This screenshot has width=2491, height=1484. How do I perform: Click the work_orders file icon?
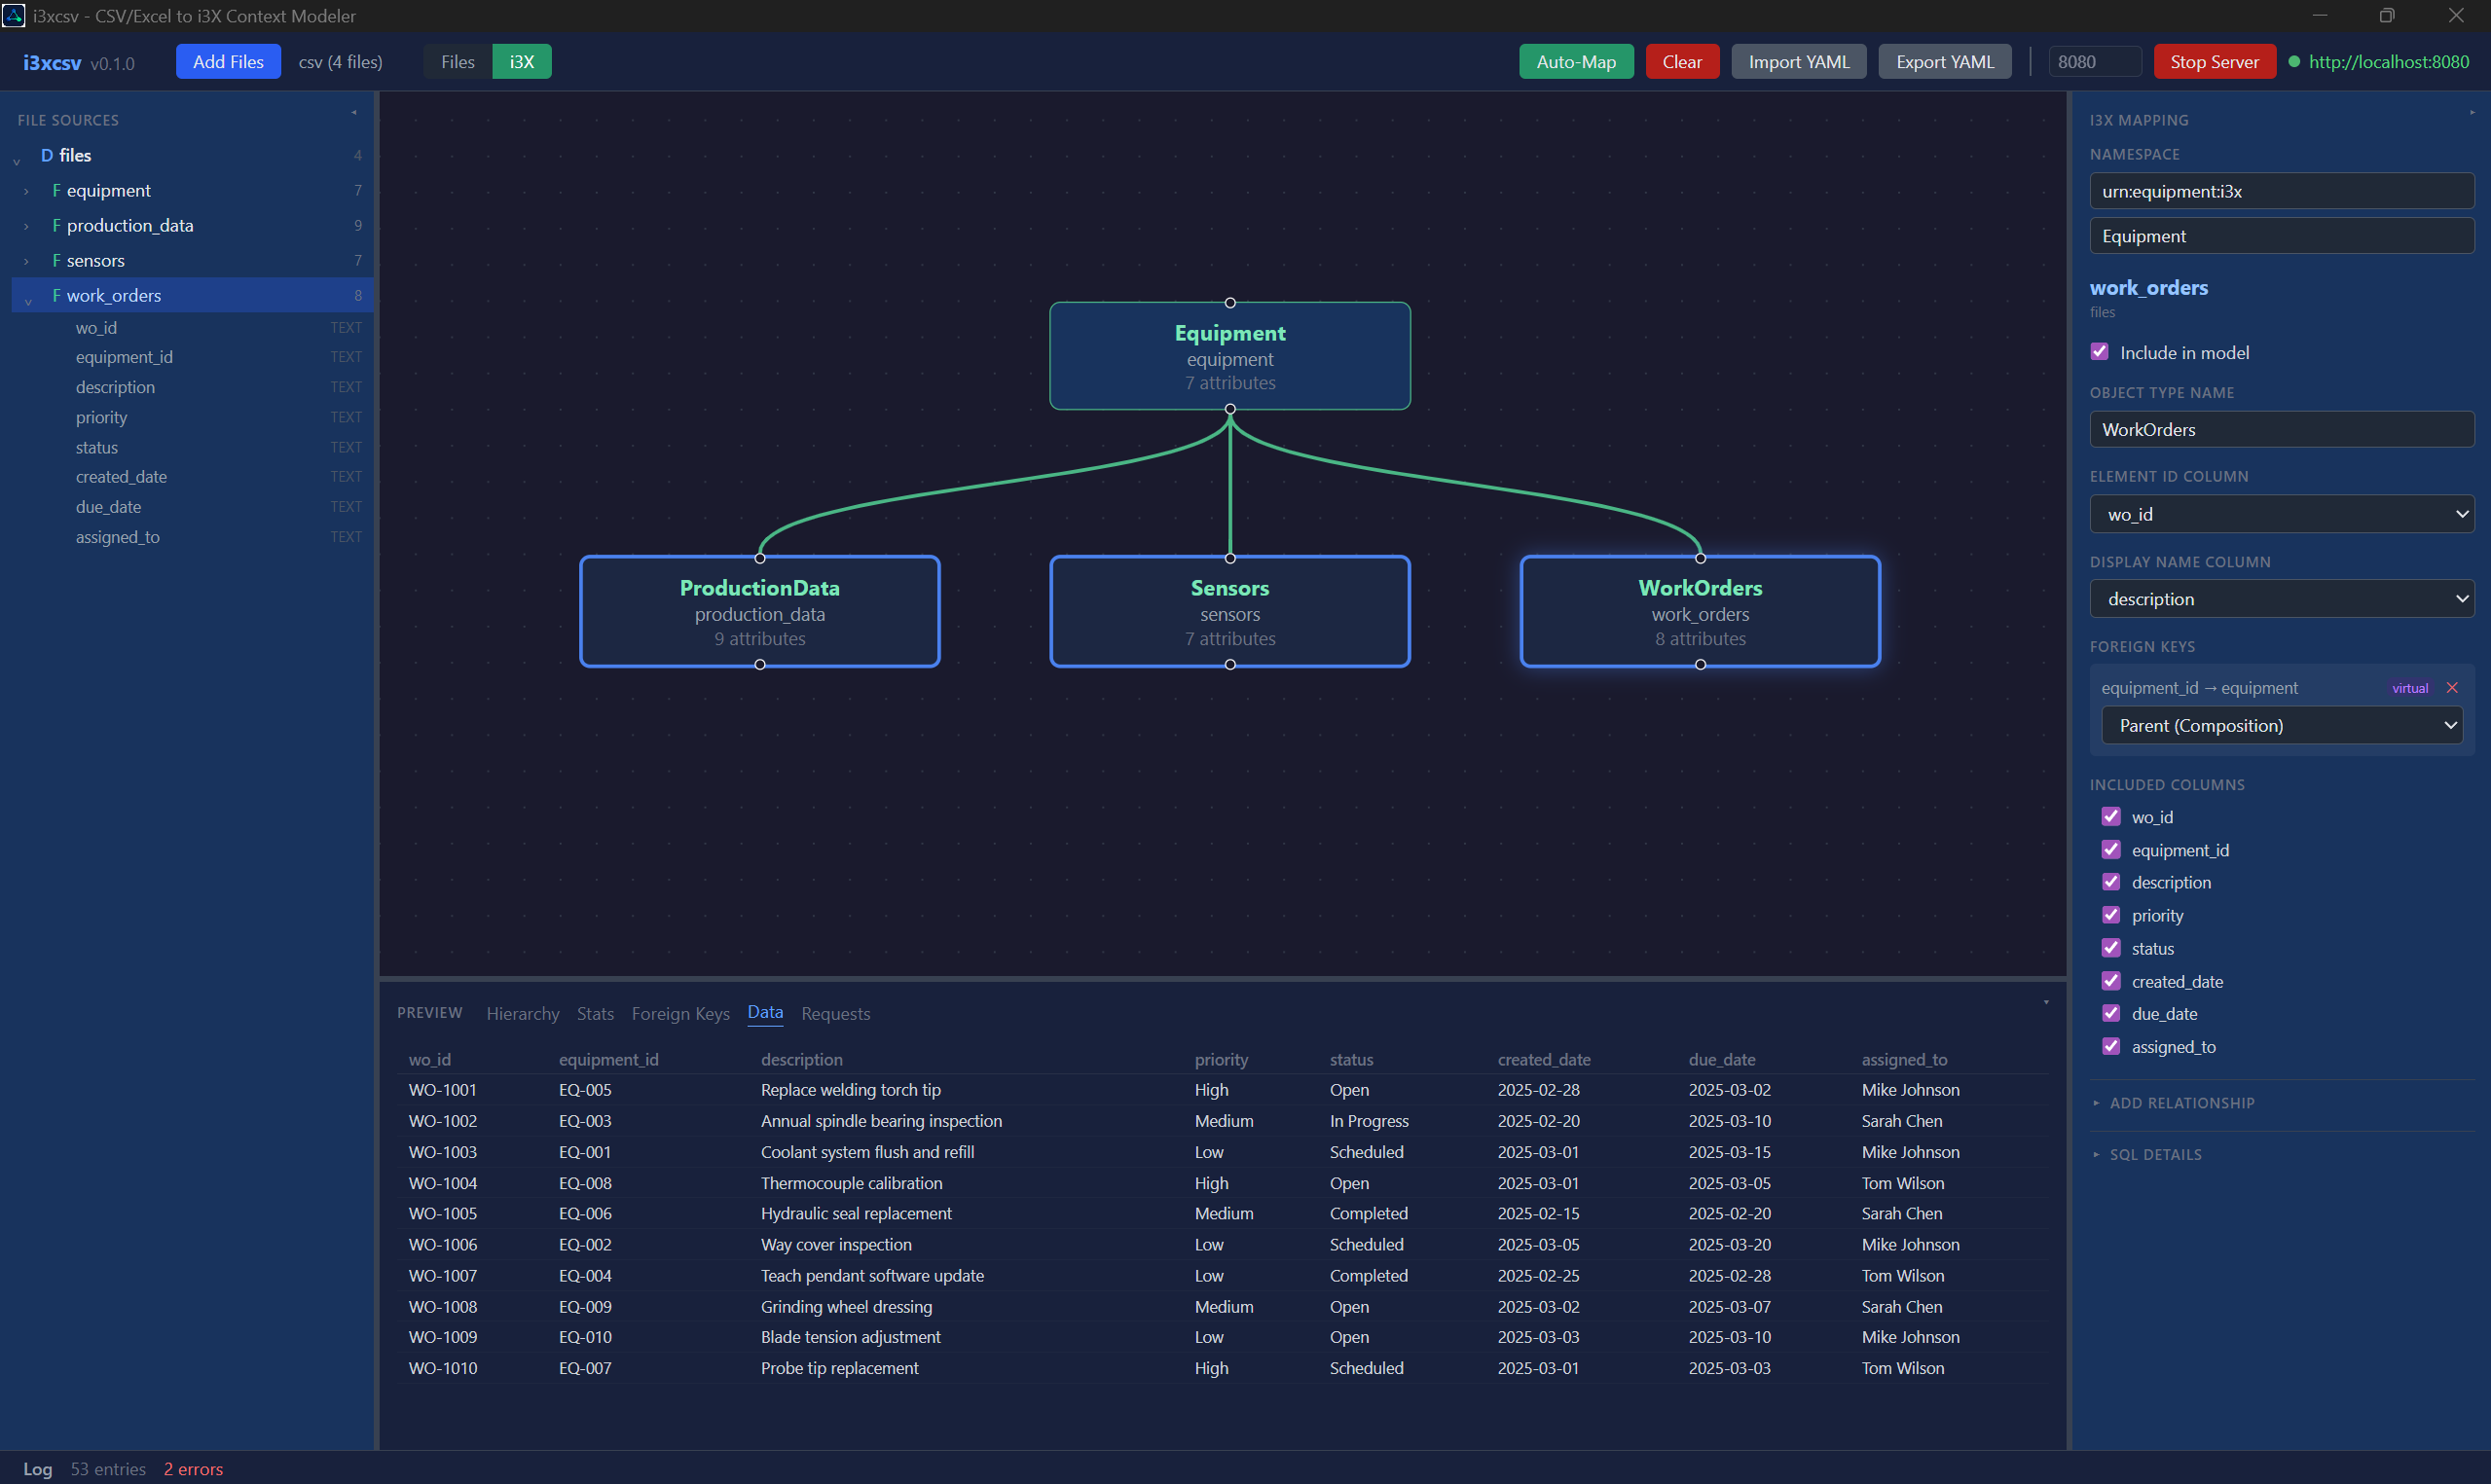(57, 295)
